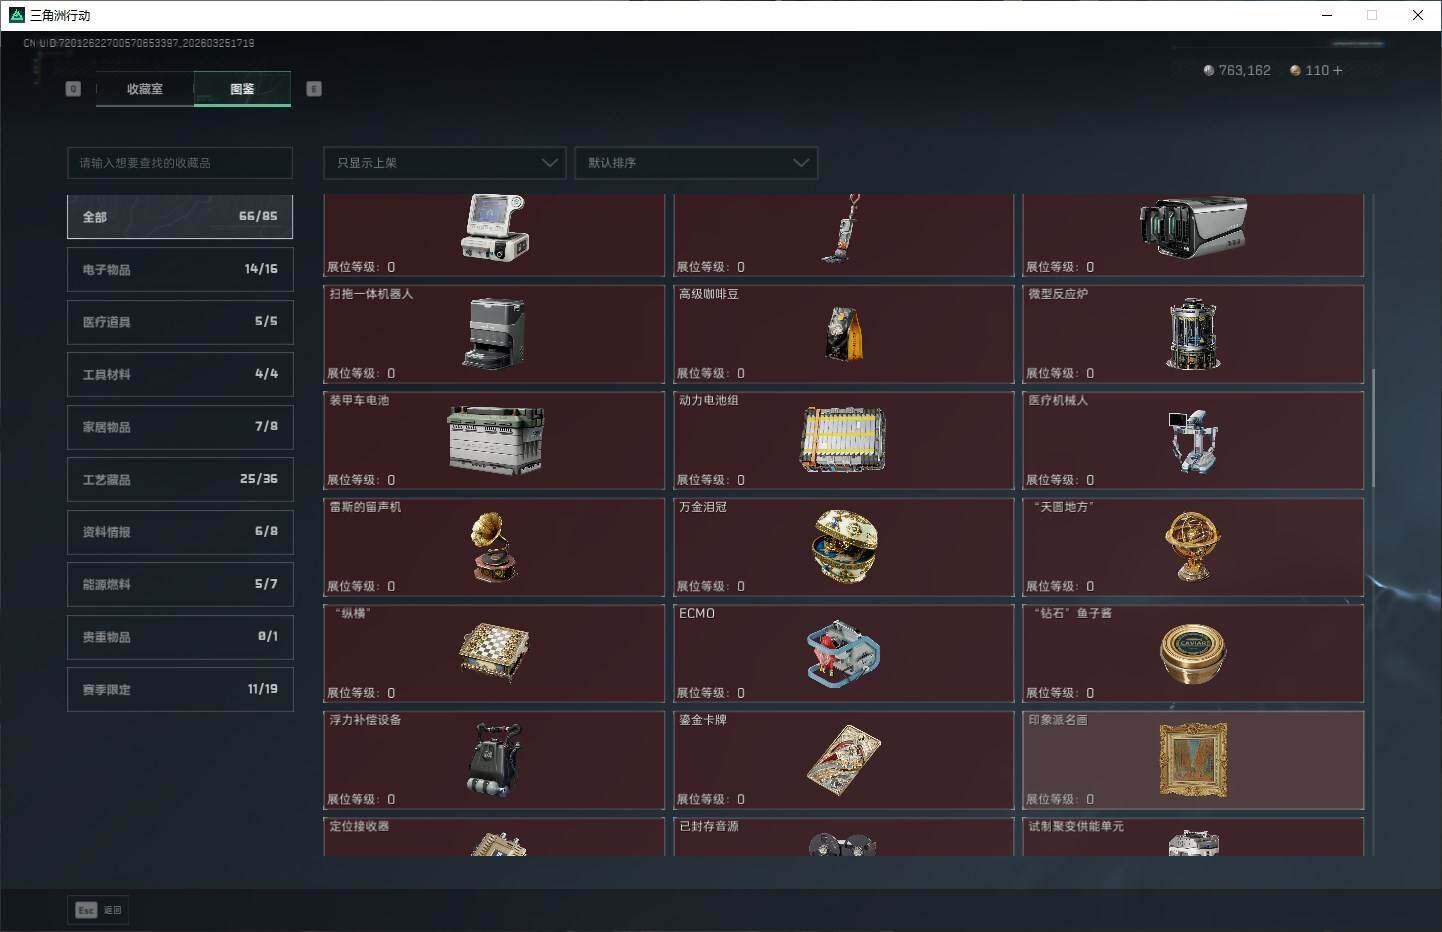Select the 鎏金卡牌 gilded card icon
1442x932 pixels.
844,760
